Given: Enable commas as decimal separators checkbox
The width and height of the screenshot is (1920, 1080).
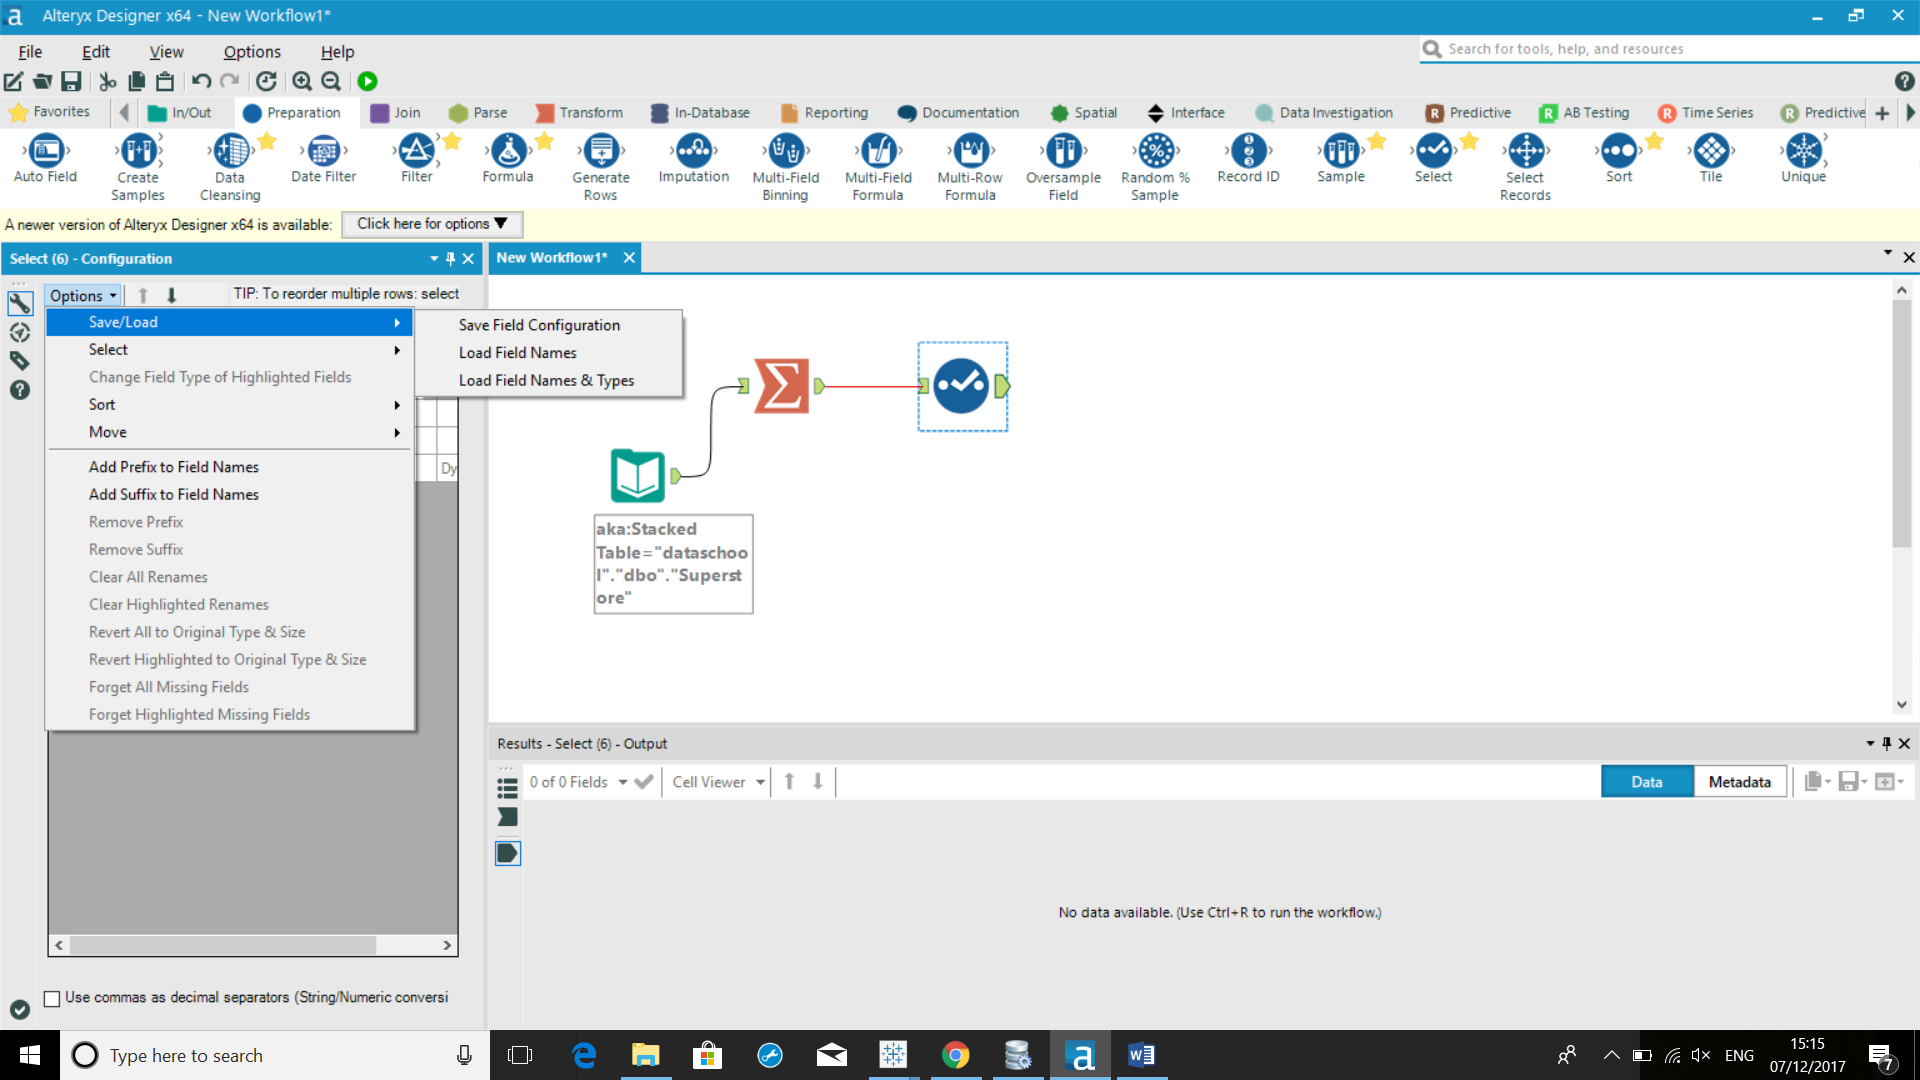Looking at the screenshot, I should (x=52, y=998).
